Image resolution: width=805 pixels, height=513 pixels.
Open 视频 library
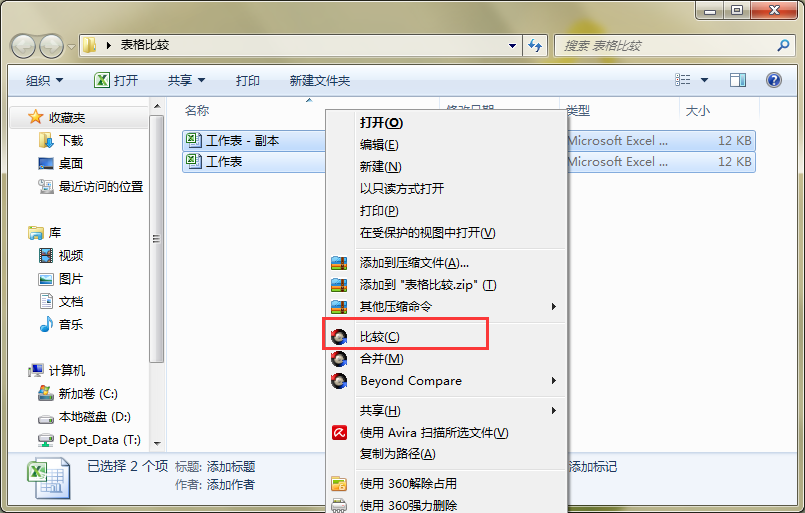(71, 256)
